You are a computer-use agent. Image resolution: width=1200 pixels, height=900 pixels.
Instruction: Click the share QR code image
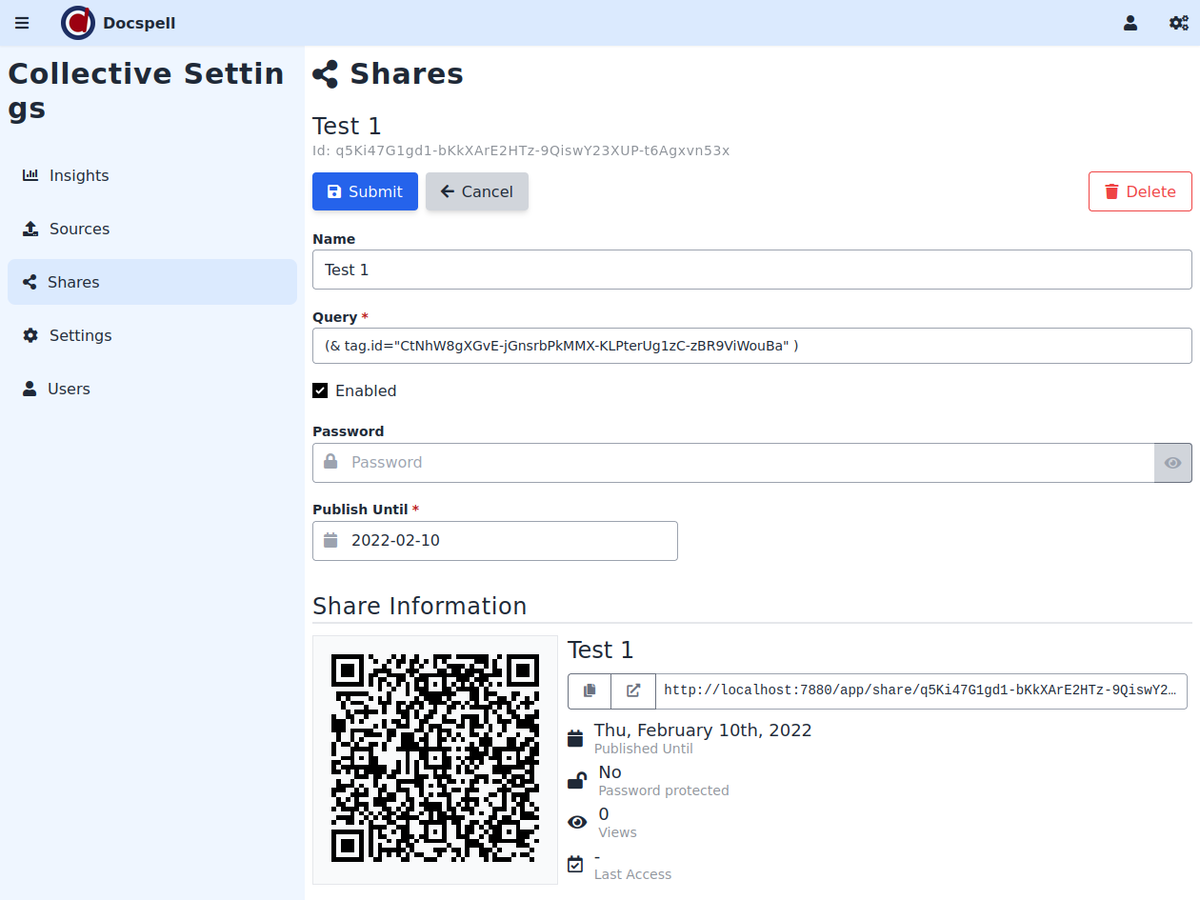435,759
